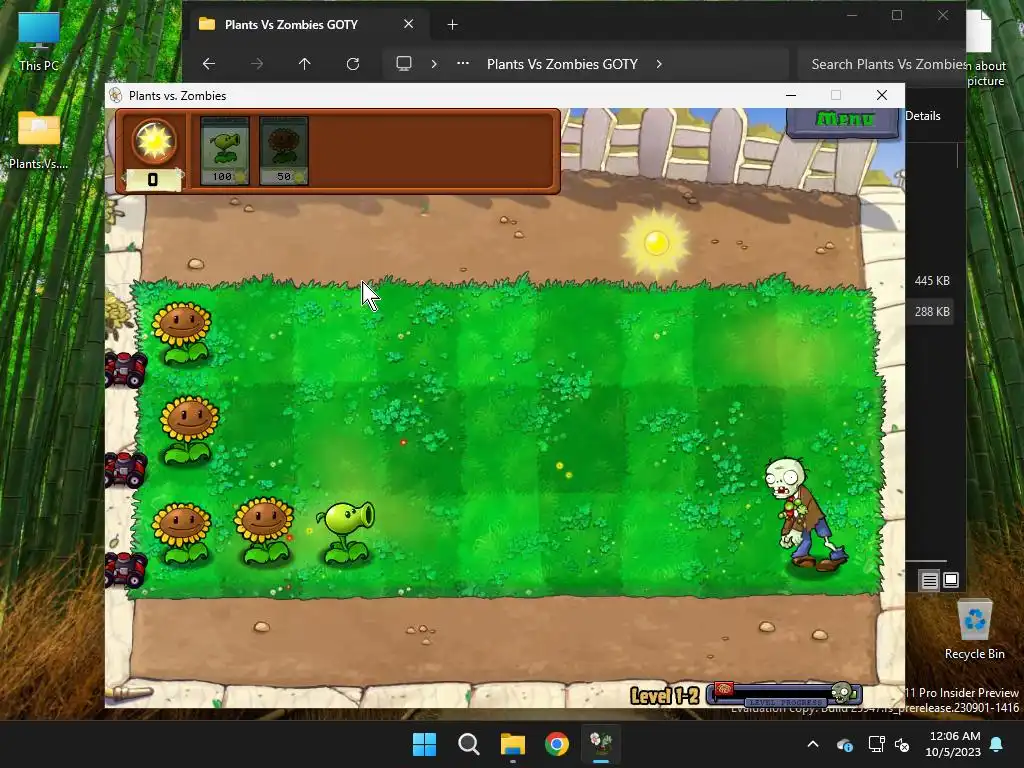Viewport: 1024px width, 768px height.
Task: Switch File Explorer to details list view
Action: coord(929,580)
